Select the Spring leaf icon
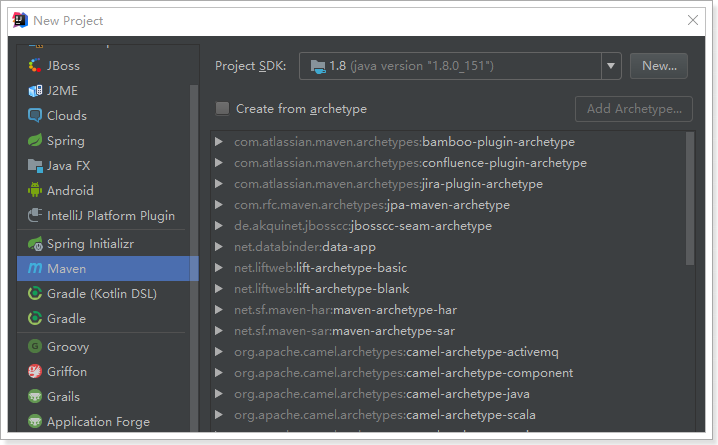Image resolution: width=718 pixels, height=445 pixels. click(36, 141)
